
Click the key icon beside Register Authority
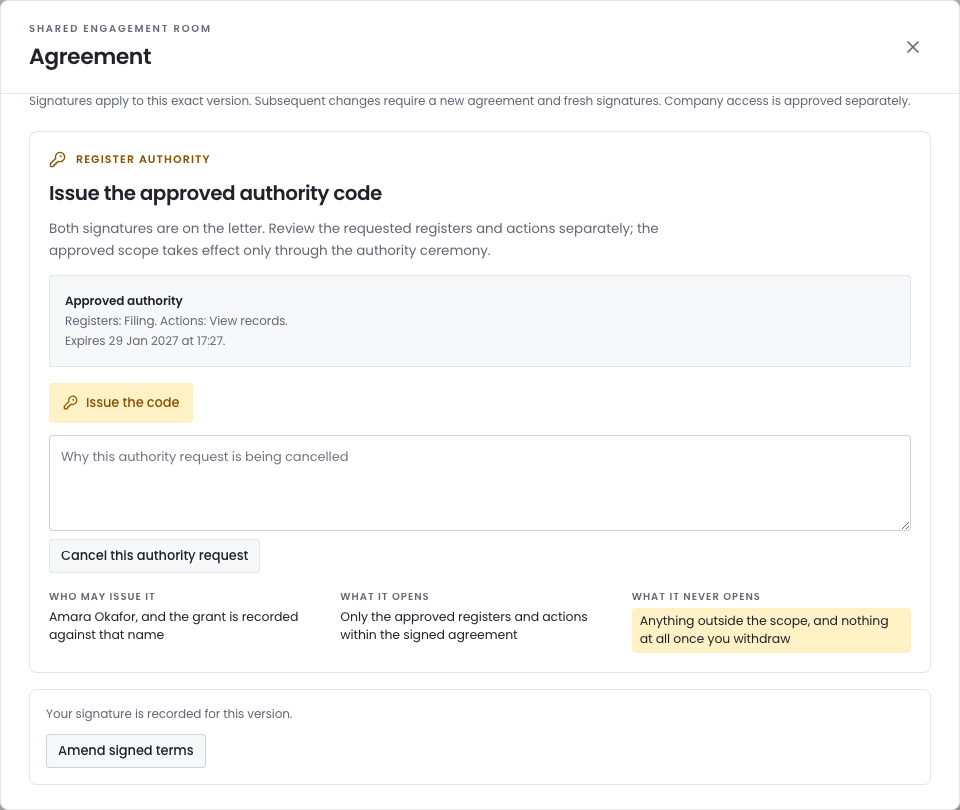pyautogui.click(x=58, y=159)
